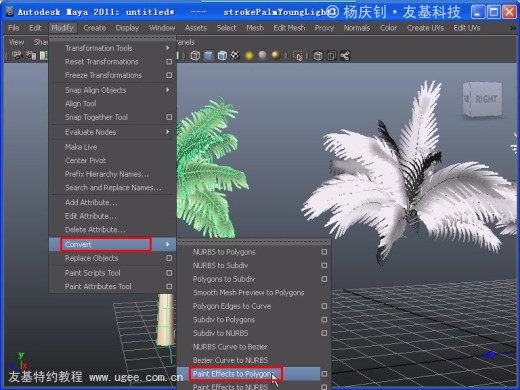Open the Color menu

pos(388,28)
